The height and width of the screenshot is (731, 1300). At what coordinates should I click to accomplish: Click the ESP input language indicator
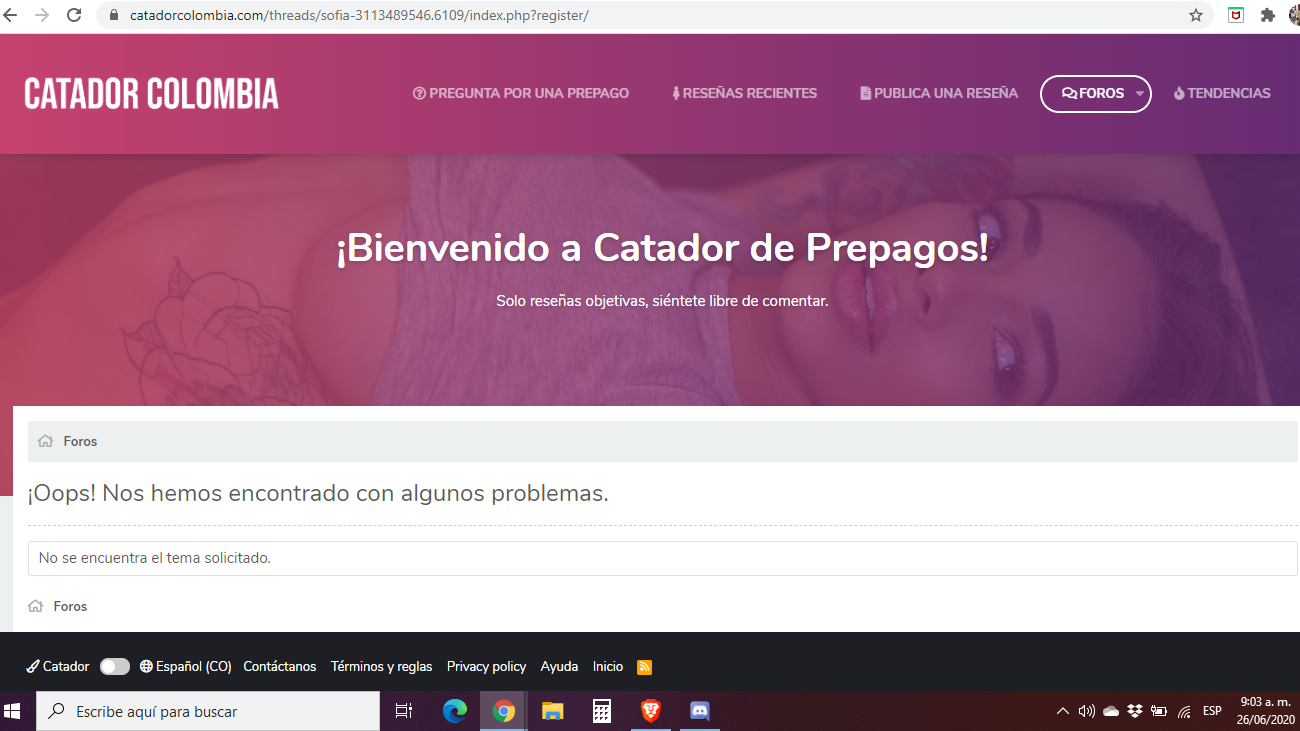pos(1212,711)
